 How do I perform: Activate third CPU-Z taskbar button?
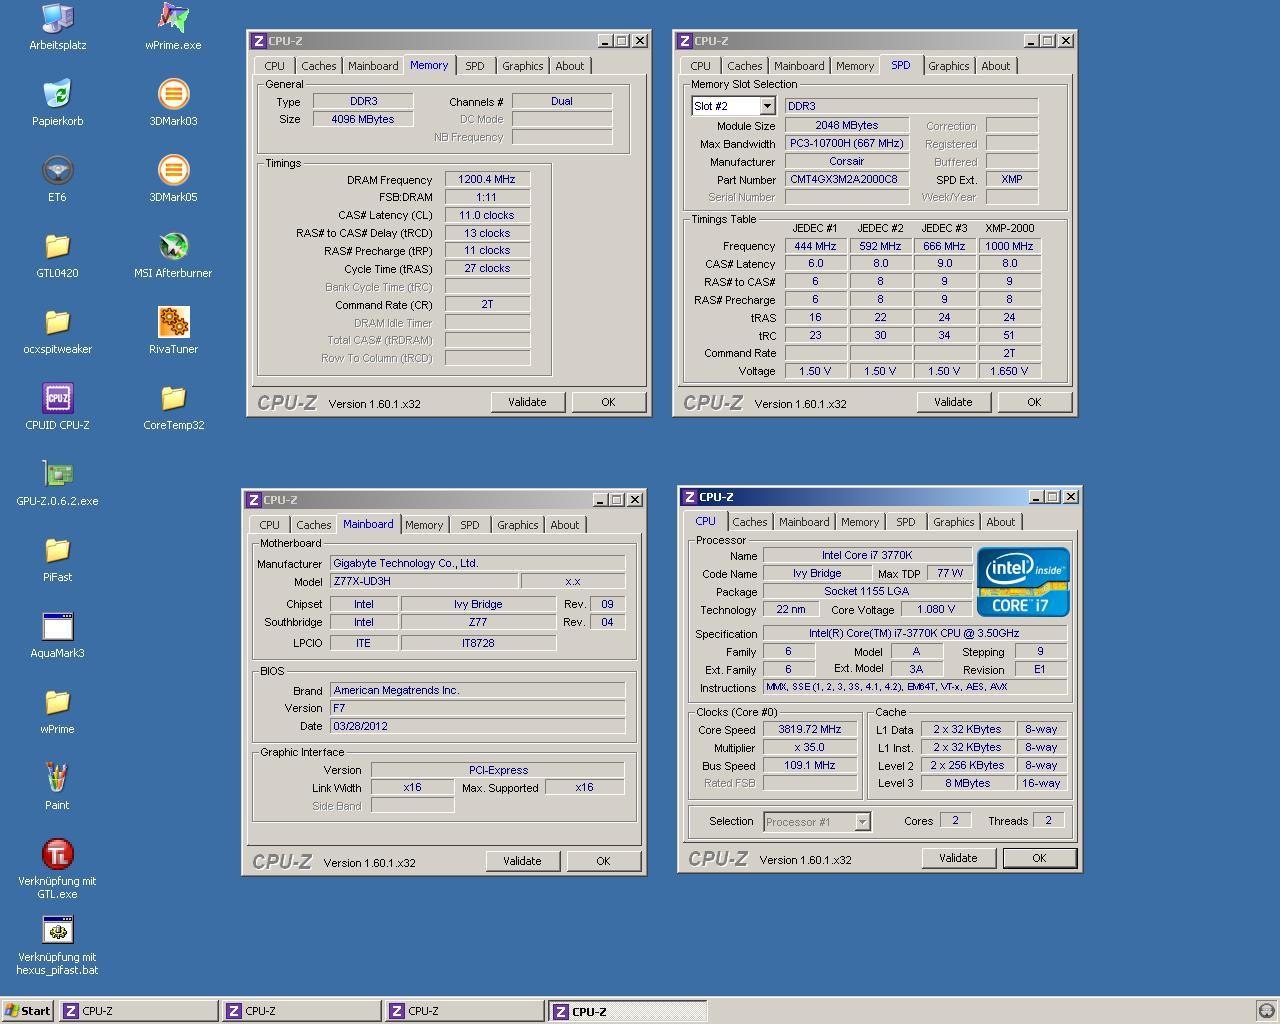click(x=464, y=1011)
